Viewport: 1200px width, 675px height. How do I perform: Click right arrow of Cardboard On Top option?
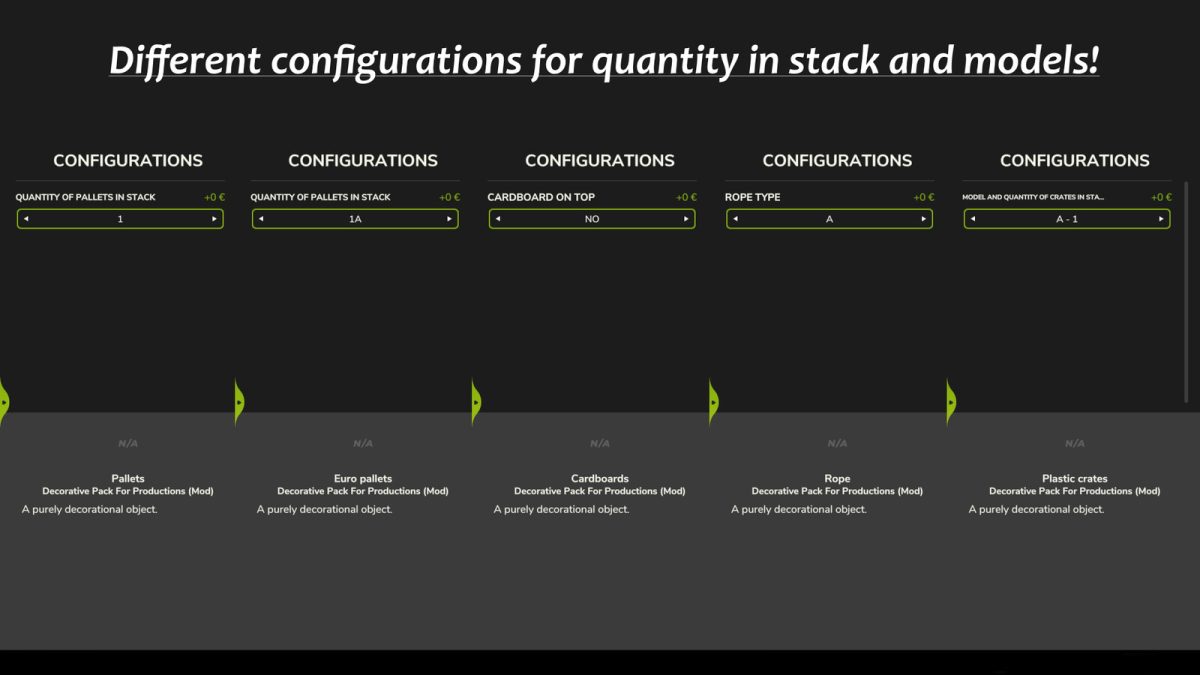coord(686,219)
